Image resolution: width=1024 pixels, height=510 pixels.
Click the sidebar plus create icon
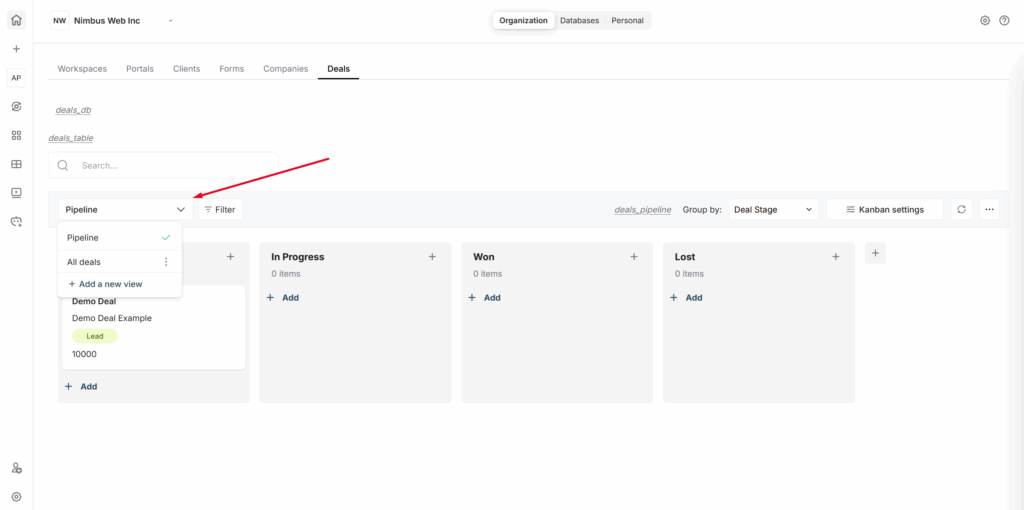16,49
